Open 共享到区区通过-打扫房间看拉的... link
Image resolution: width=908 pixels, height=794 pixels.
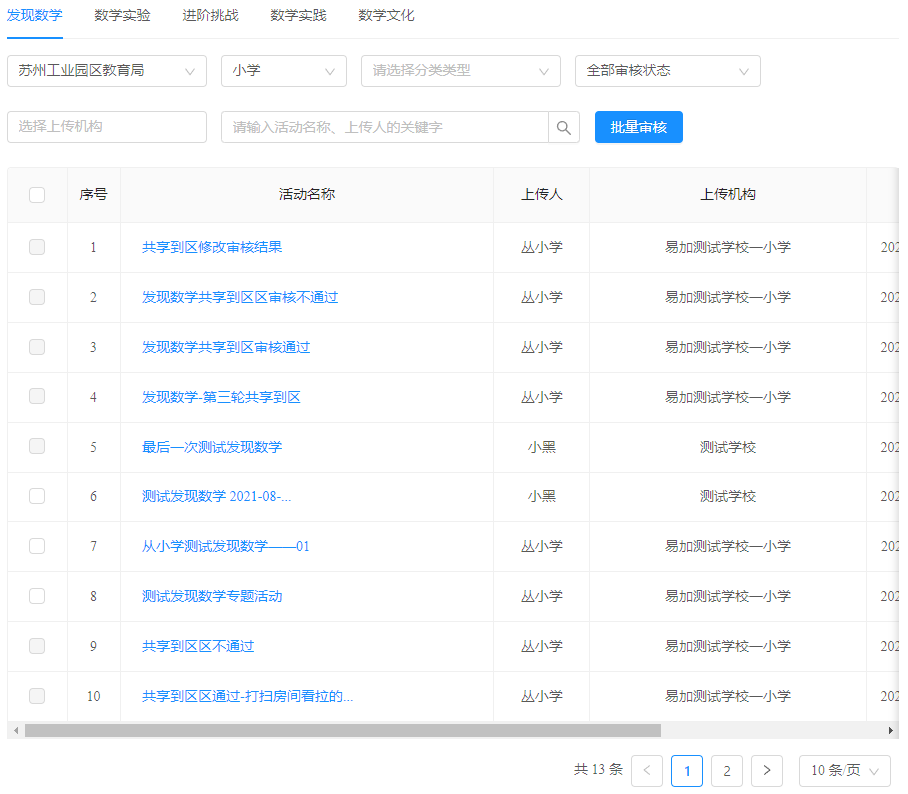pyautogui.click(x=247, y=696)
